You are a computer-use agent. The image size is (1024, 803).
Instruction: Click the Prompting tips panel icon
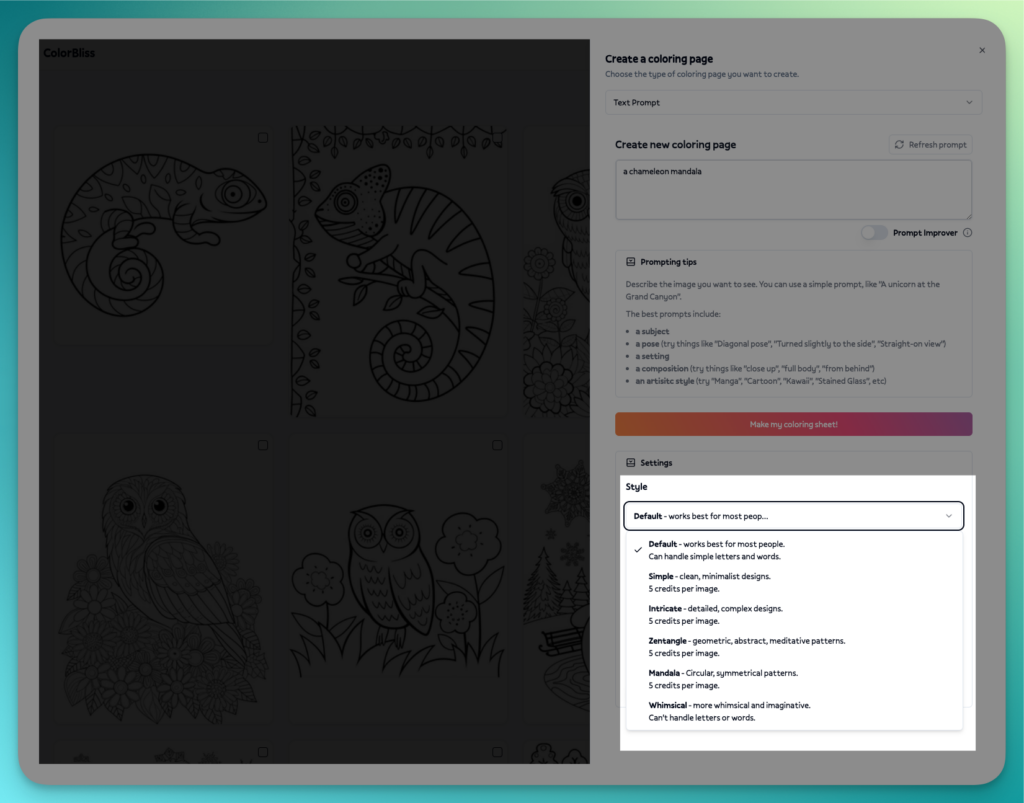click(x=630, y=262)
